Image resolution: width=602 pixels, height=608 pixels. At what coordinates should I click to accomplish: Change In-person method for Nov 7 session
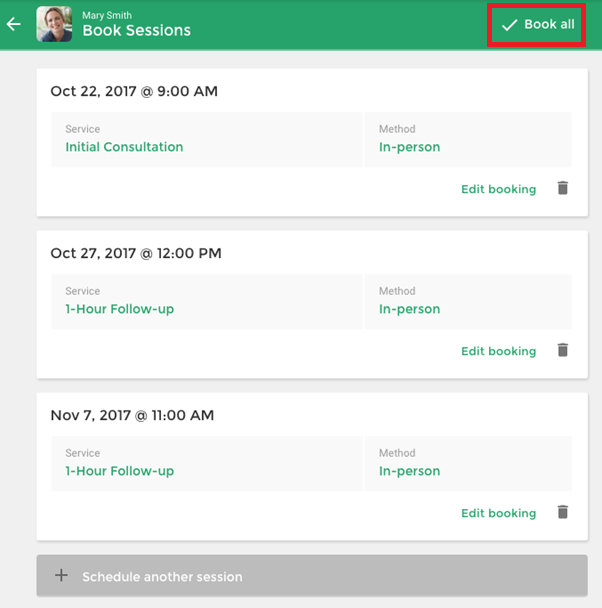(x=468, y=464)
